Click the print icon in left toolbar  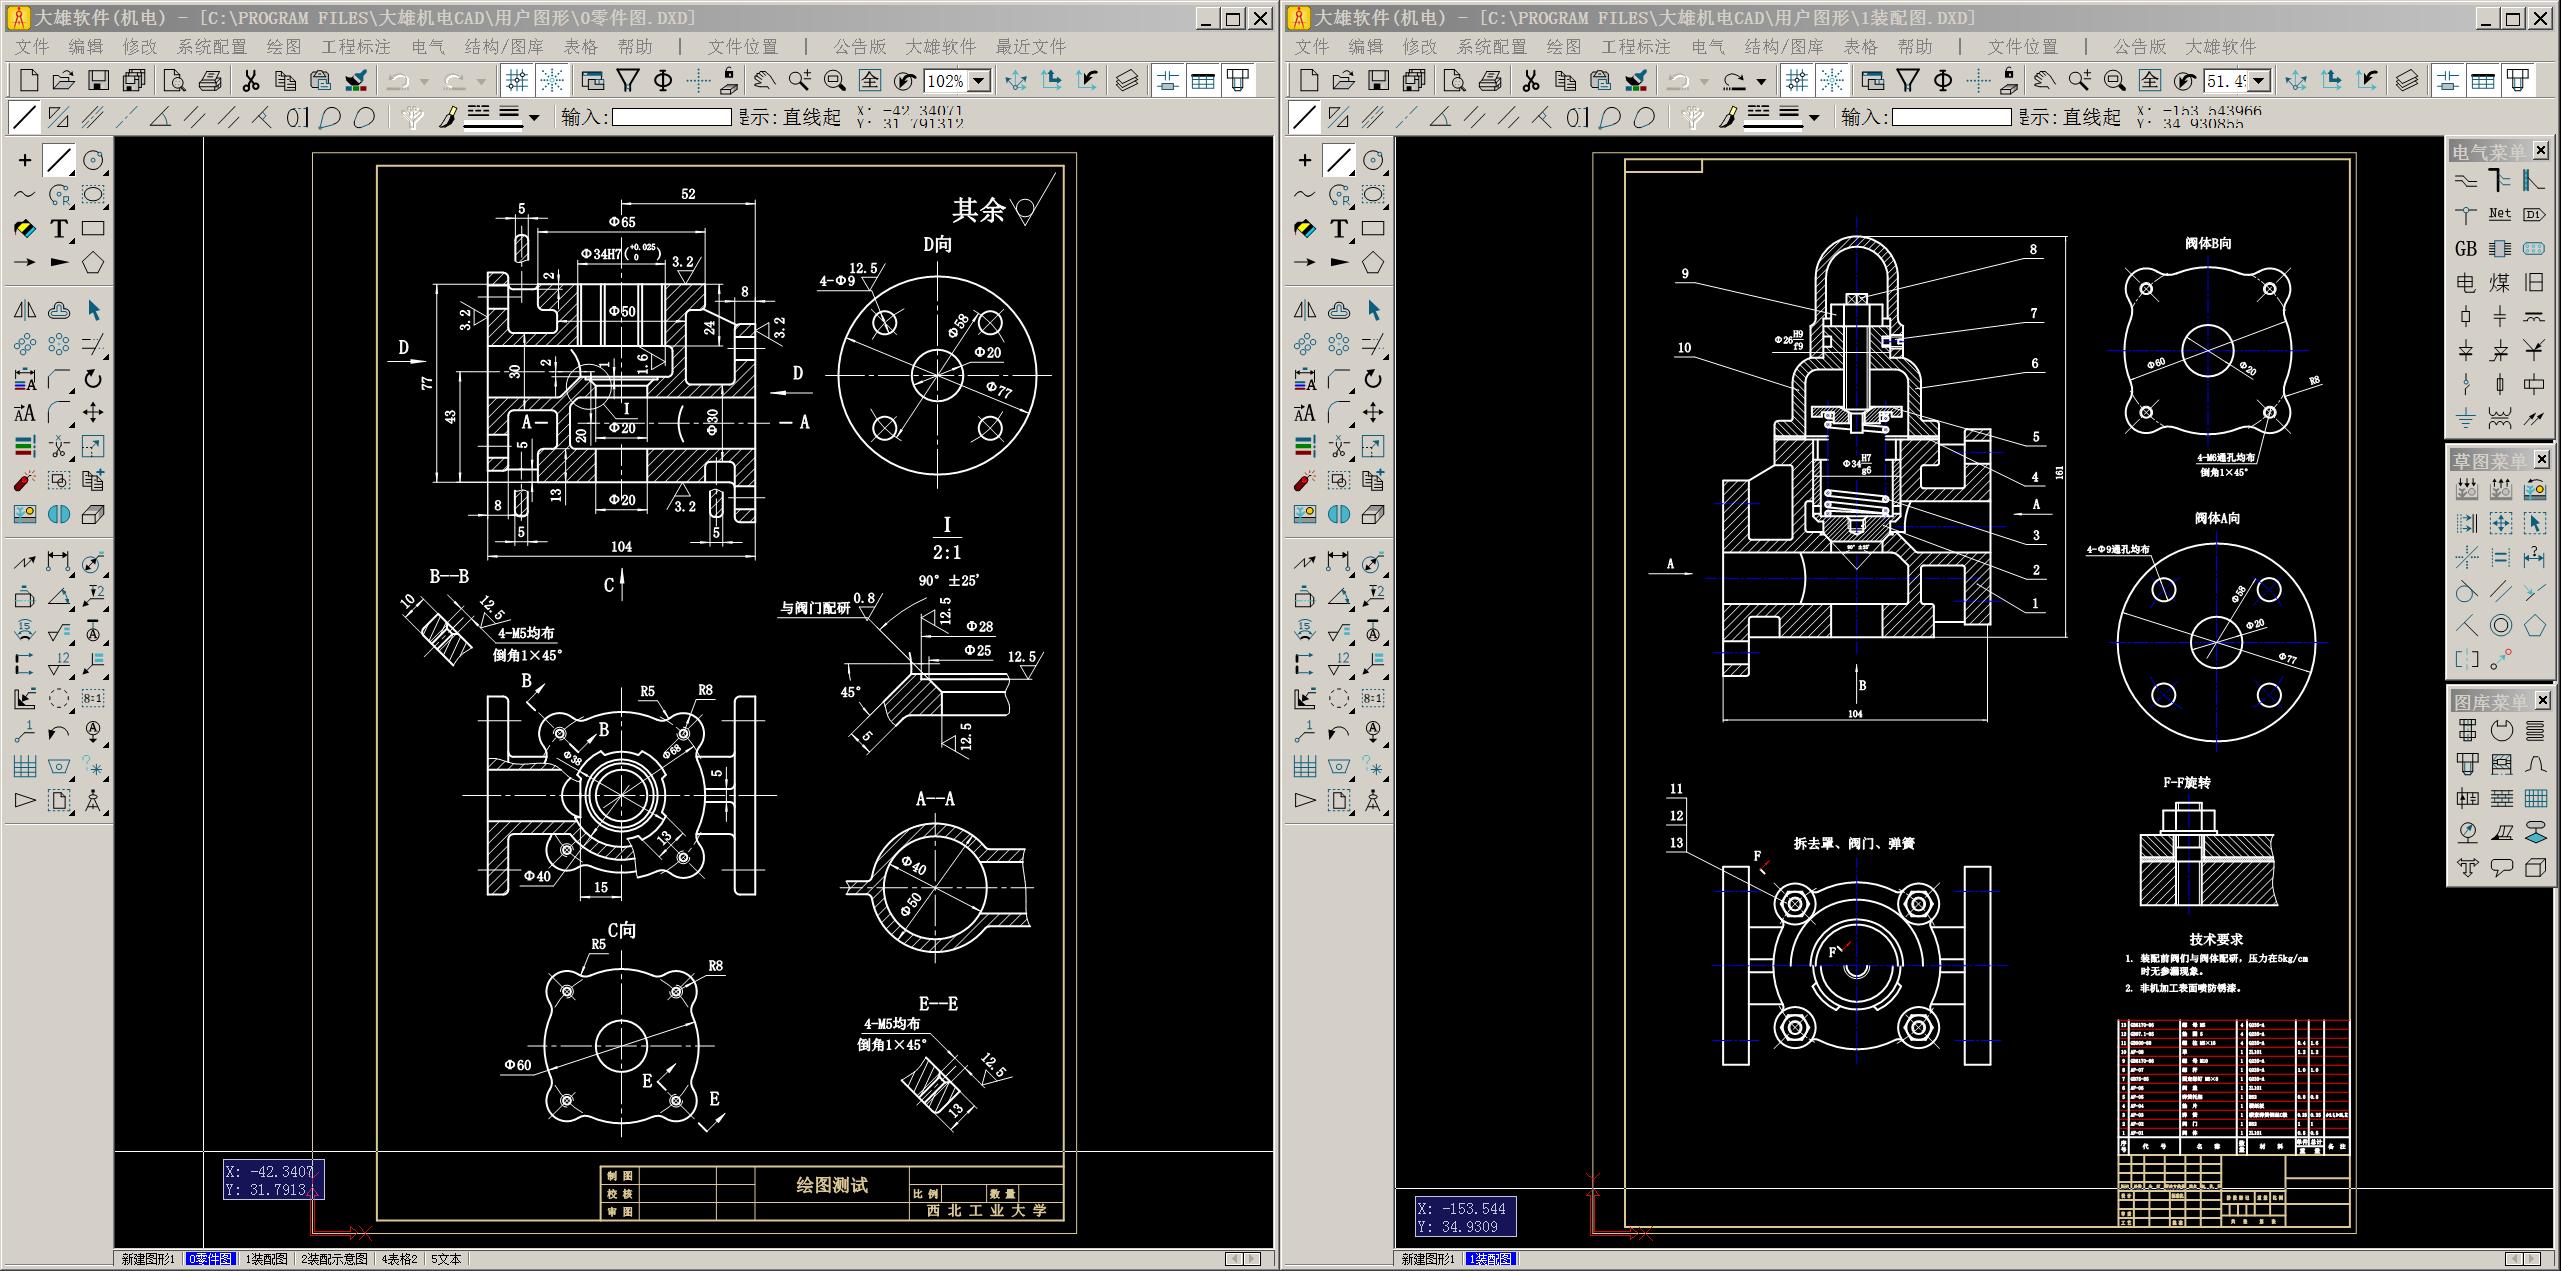pos(210,81)
